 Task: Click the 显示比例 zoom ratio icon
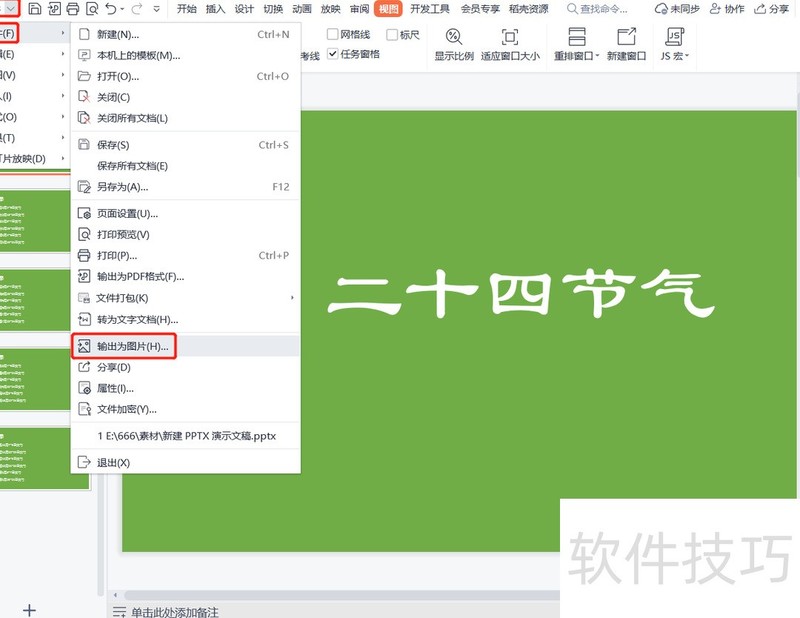454,38
